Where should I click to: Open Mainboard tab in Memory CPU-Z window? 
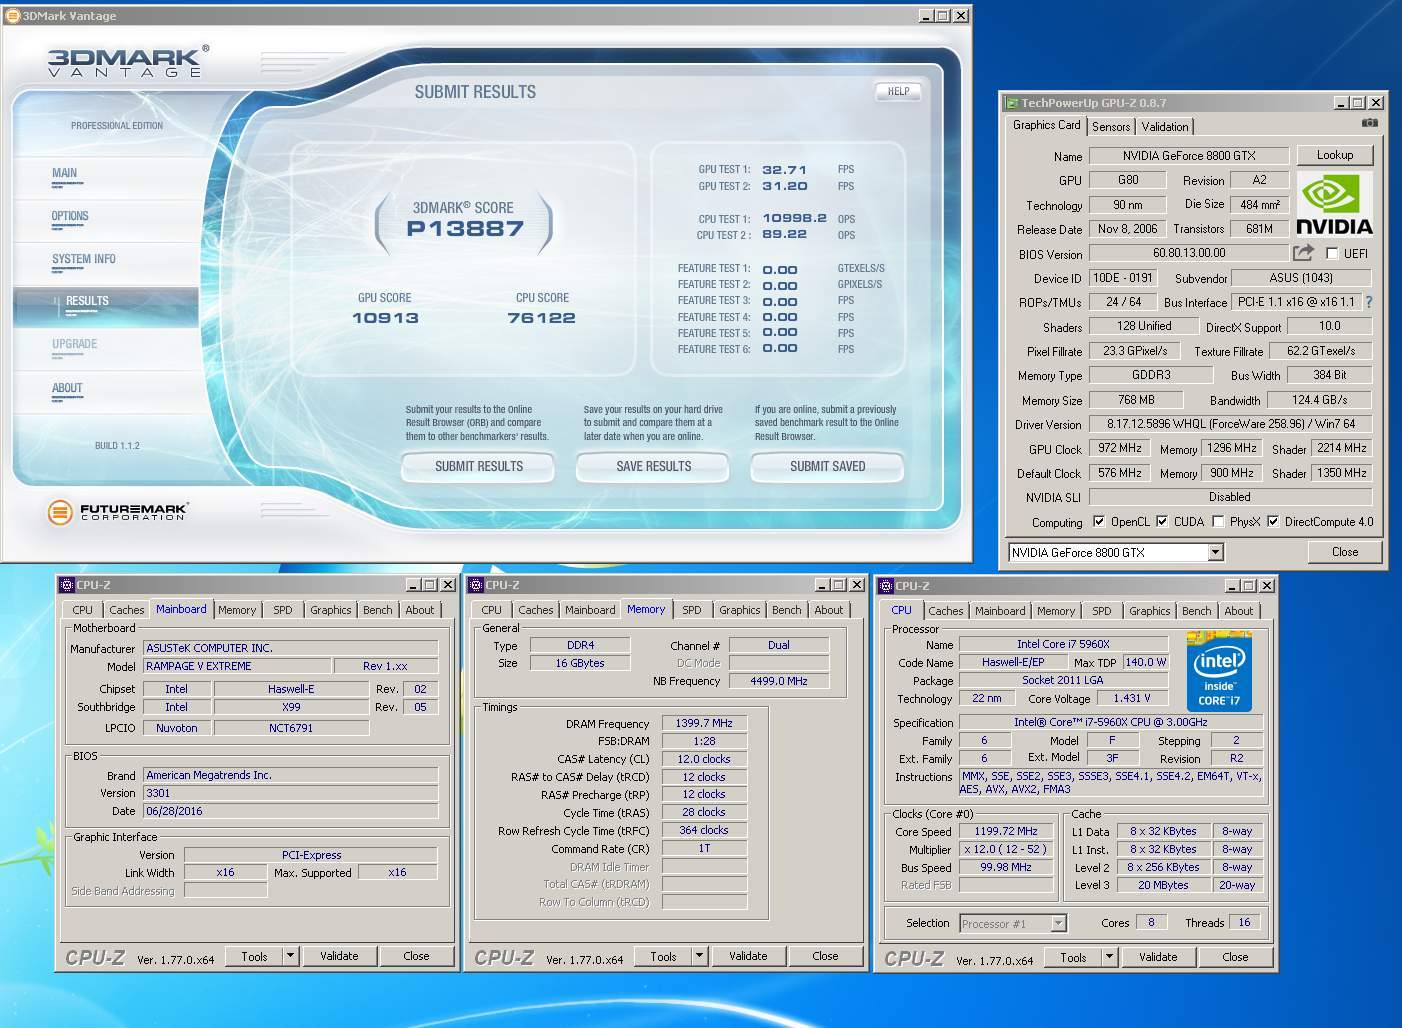[590, 610]
